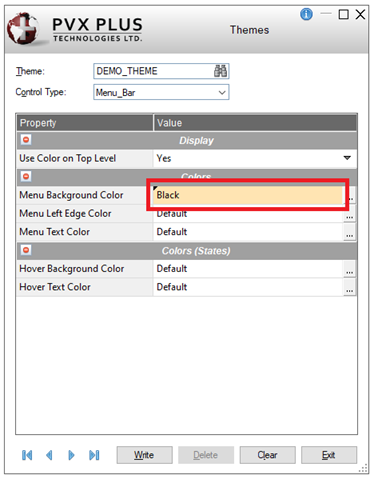This screenshot has height=479, width=374.
Task: Go to the next record arrow
Action: 71,455
